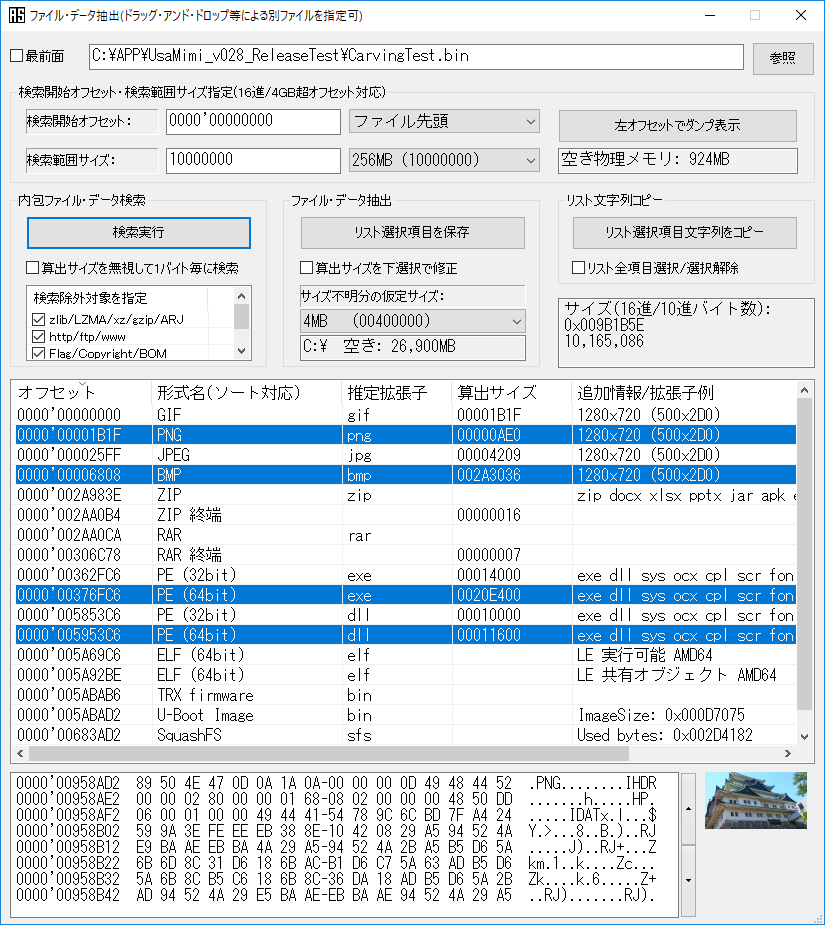Click リスト選択項目を保存 button
This screenshot has width=825, height=925.
[x=412, y=232]
